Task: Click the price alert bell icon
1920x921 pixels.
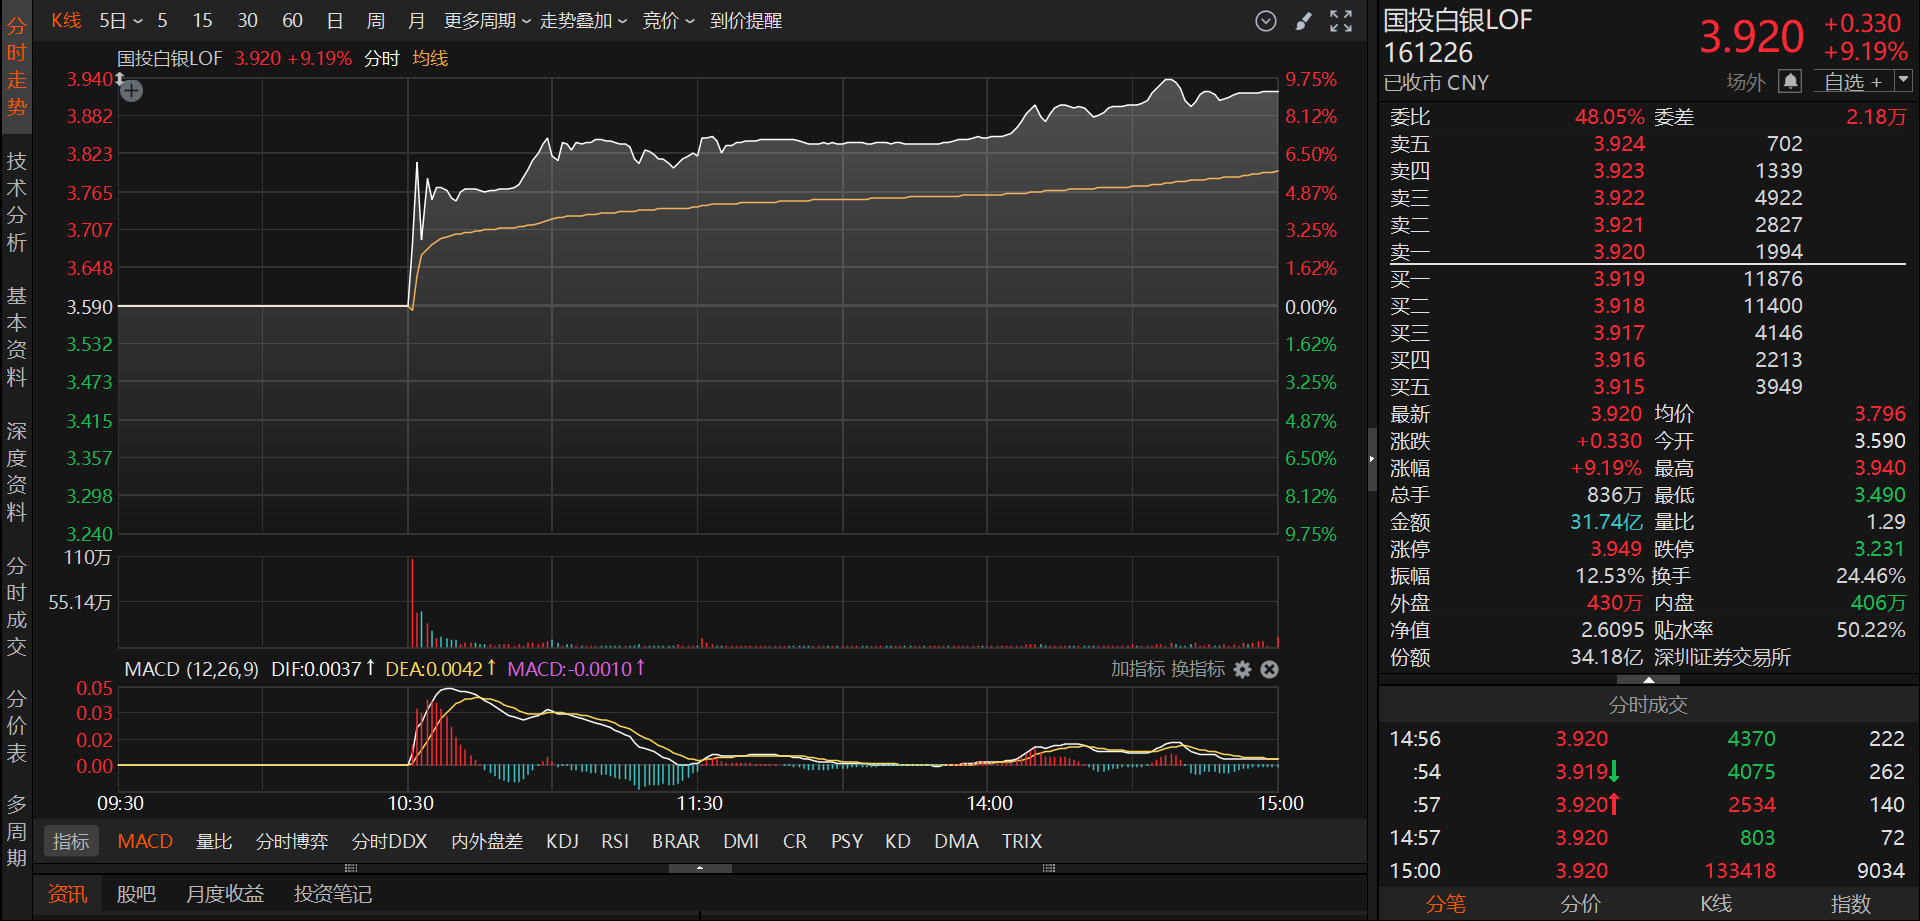Action: [x=1790, y=82]
